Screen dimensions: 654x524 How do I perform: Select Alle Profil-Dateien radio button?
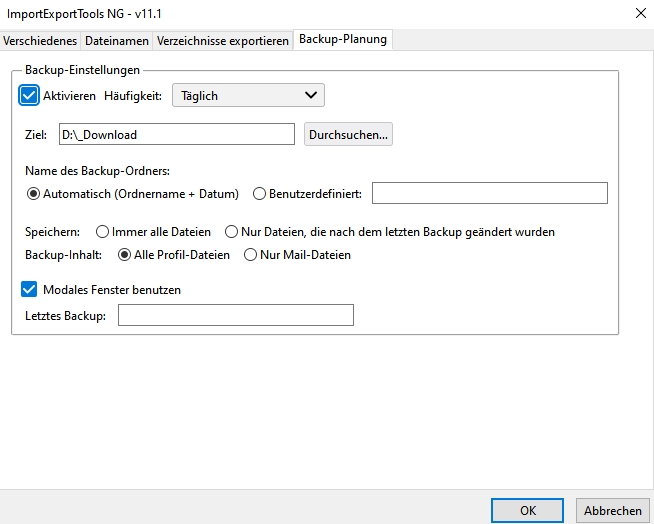[x=125, y=255]
